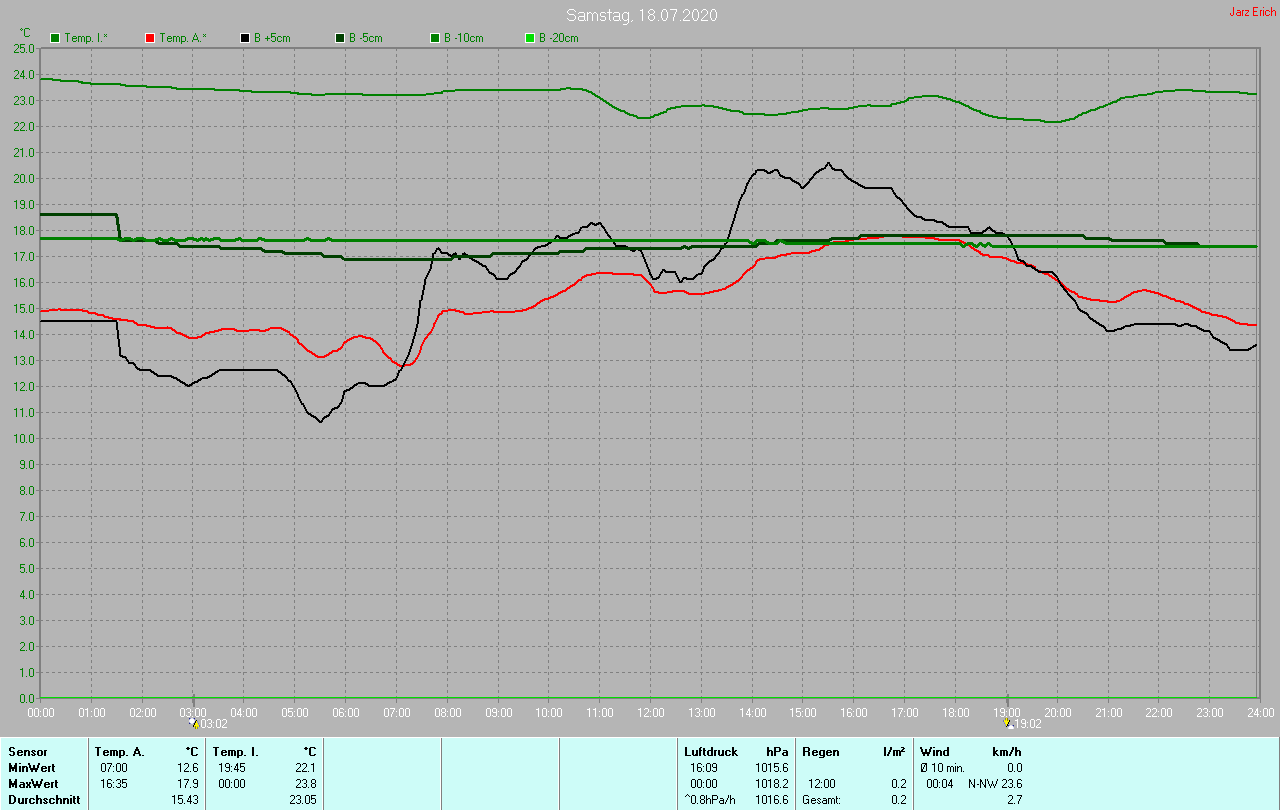The width and height of the screenshot is (1280, 810).
Task: Select the Durchschnitt row label
Action: coord(44,800)
